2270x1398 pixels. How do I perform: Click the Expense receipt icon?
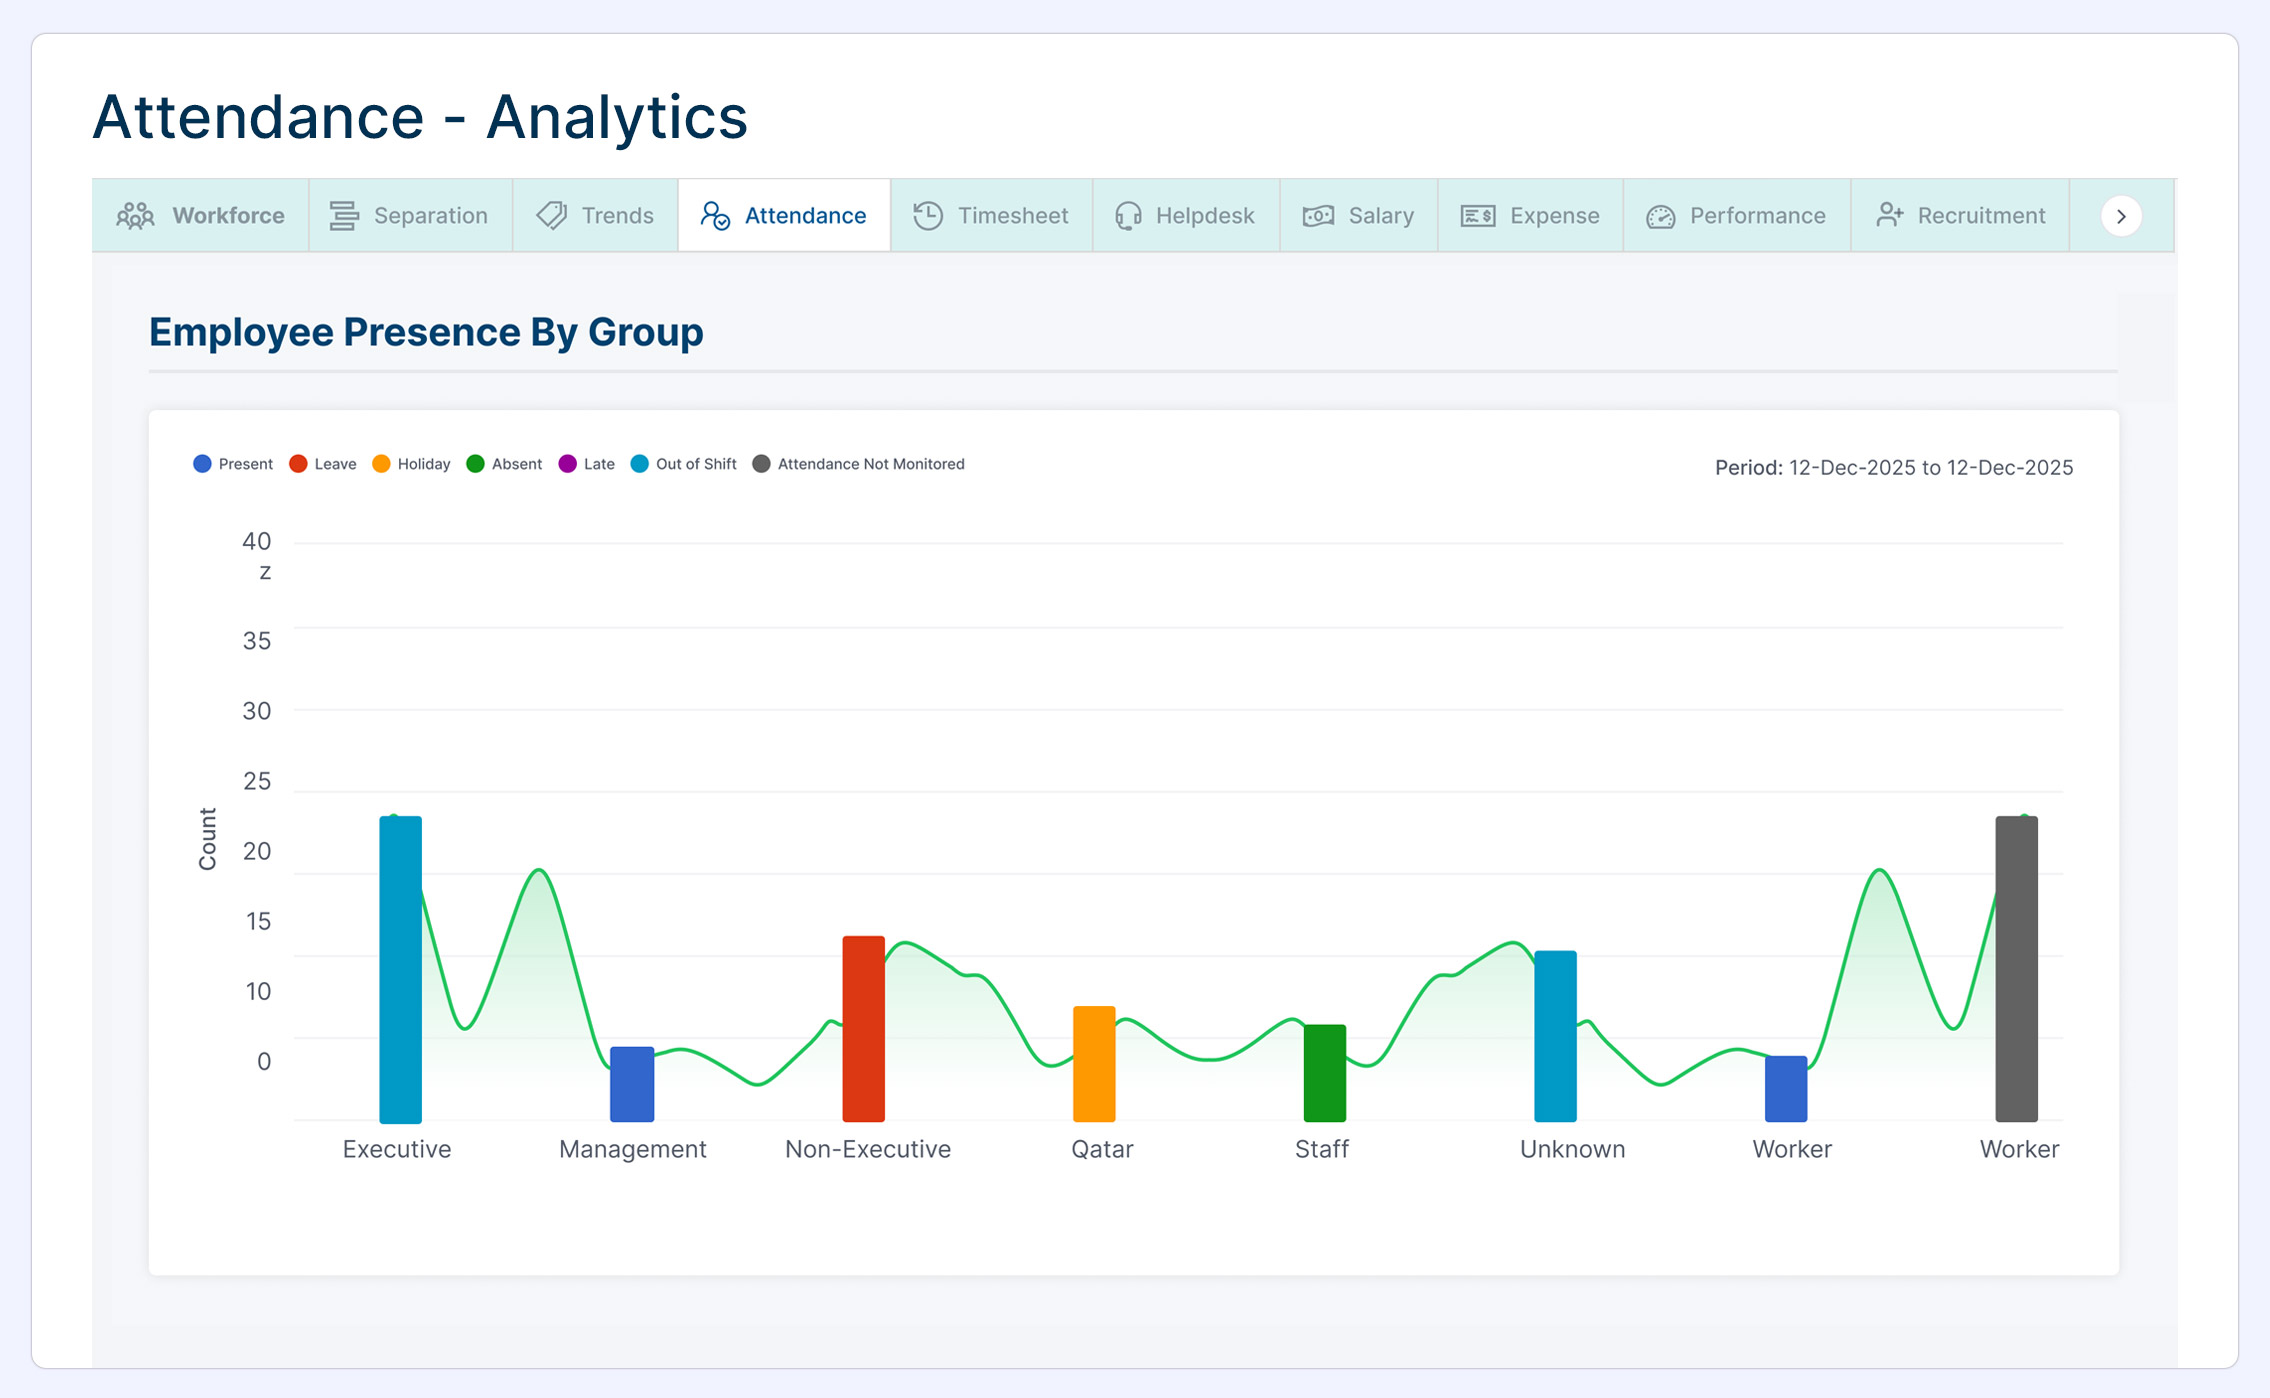pos(1478,216)
